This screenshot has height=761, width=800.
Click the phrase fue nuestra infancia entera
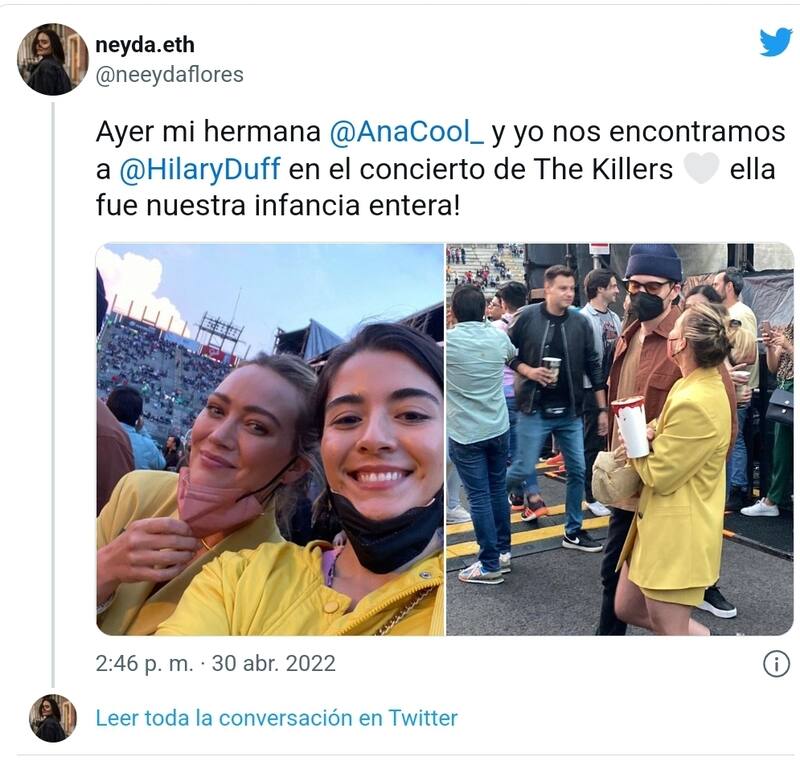click(x=278, y=206)
